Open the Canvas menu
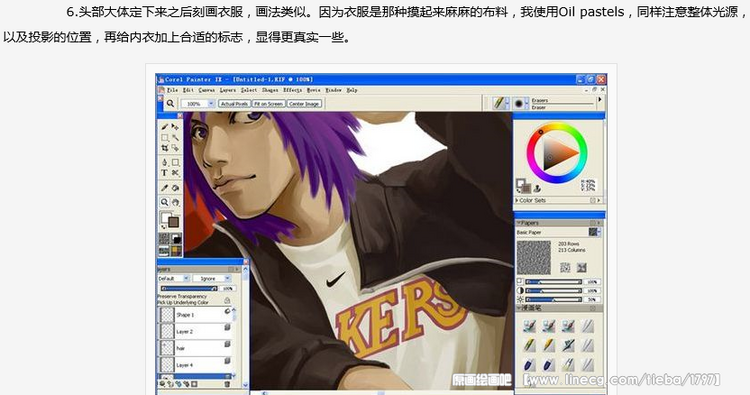750x395 pixels. (207, 90)
